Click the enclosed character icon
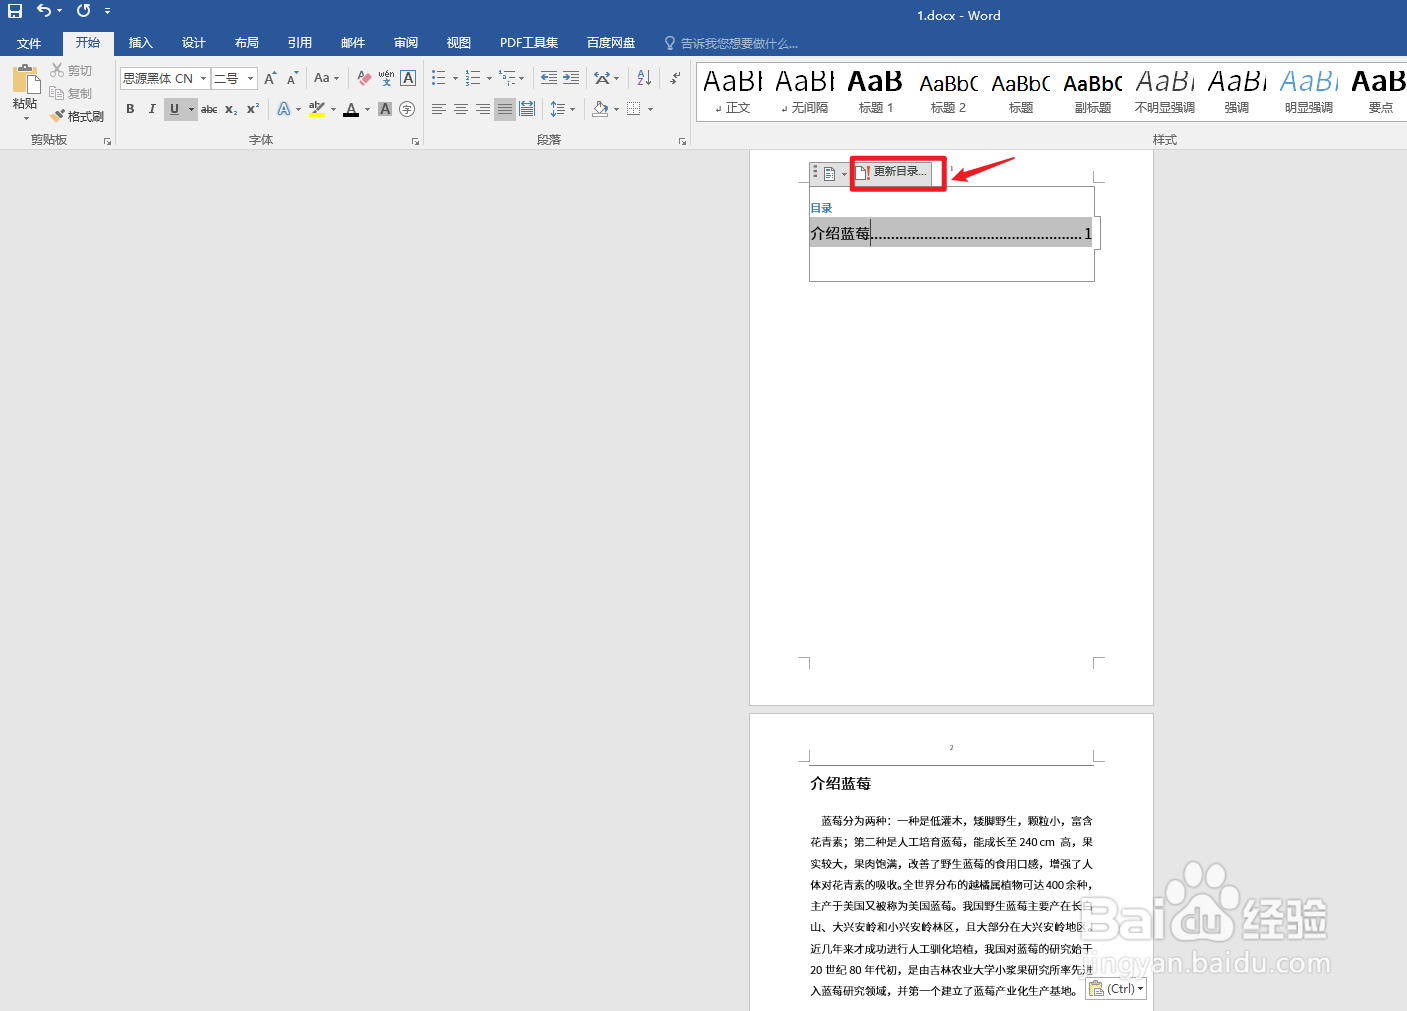This screenshot has width=1407, height=1011. pos(407,109)
